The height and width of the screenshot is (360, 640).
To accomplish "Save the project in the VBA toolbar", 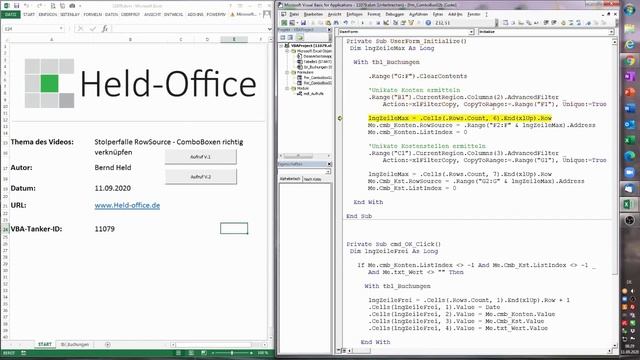I will point(303,23).
